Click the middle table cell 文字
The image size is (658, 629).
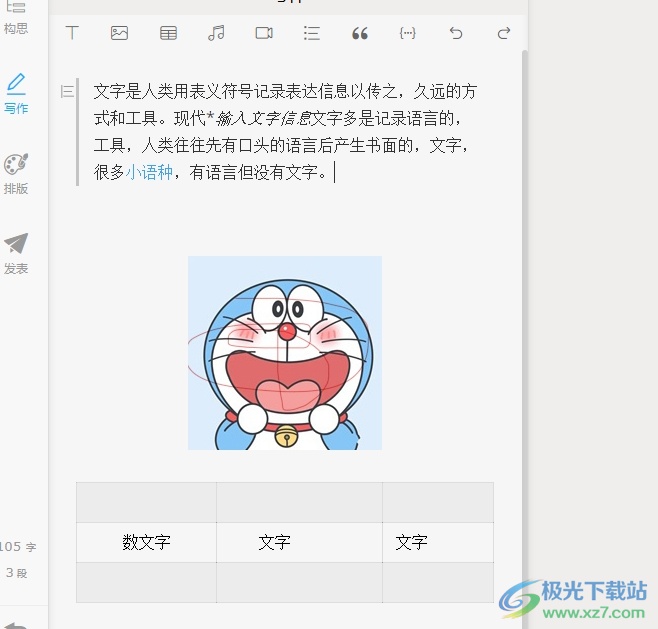pos(299,542)
